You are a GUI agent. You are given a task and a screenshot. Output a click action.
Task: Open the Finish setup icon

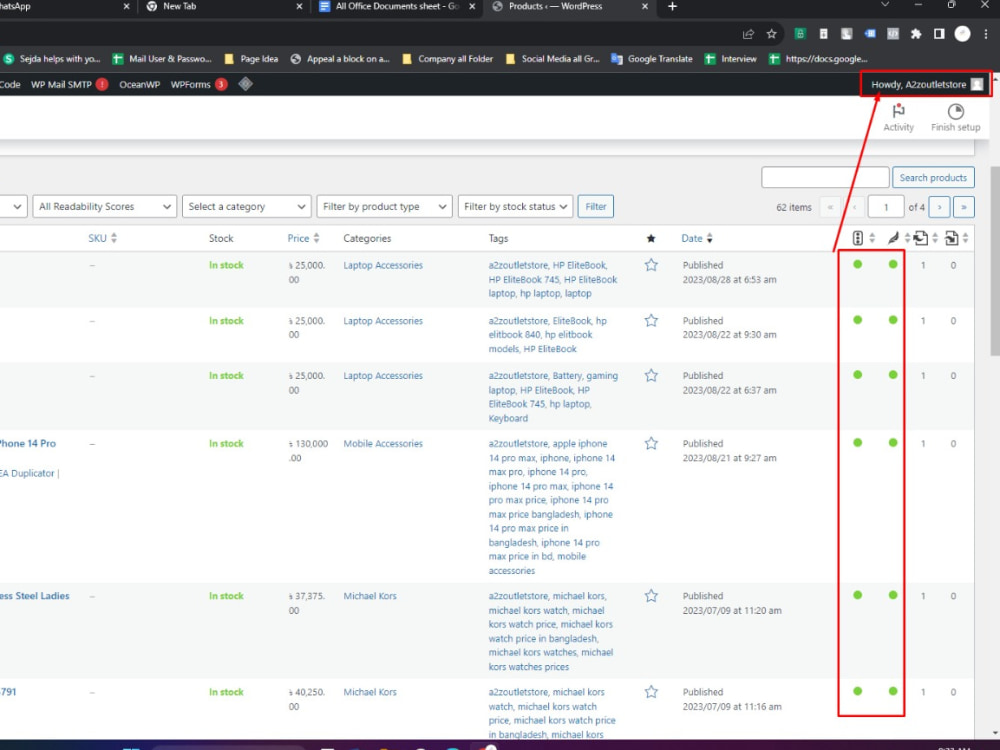coord(955,112)
